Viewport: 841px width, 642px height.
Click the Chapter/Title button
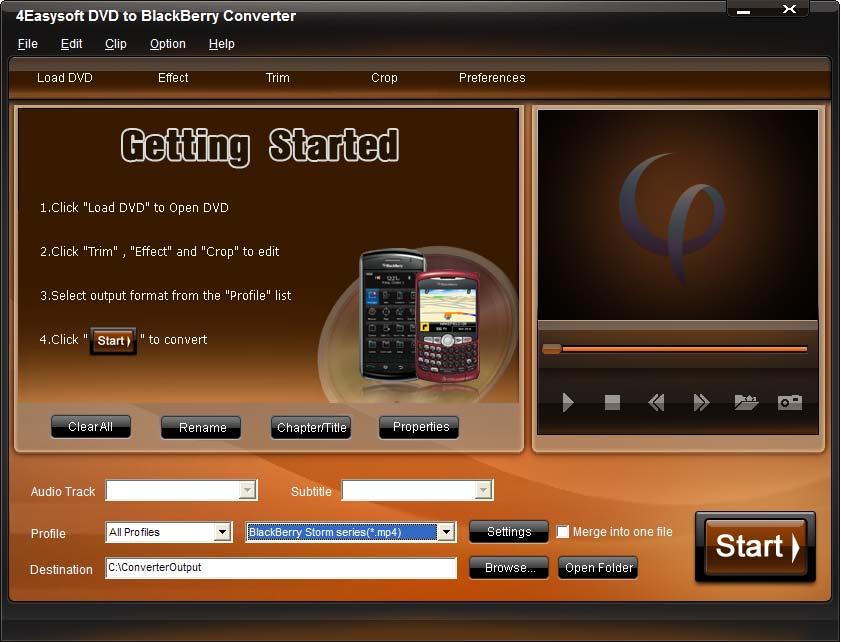click(311, 428)
